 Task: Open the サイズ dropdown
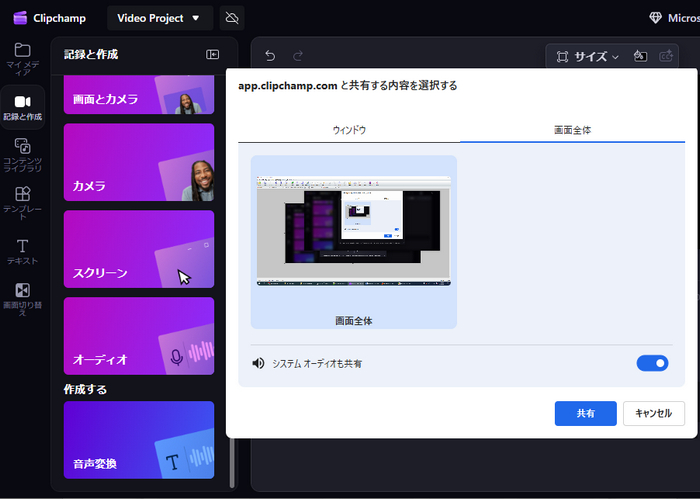[x=587, y=57]
